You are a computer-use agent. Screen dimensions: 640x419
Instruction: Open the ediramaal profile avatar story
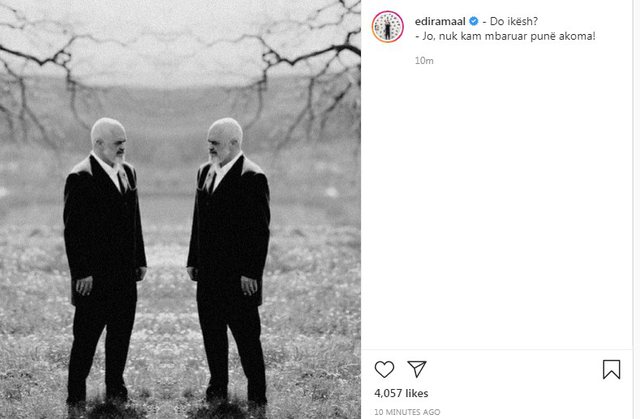point(387,27)
